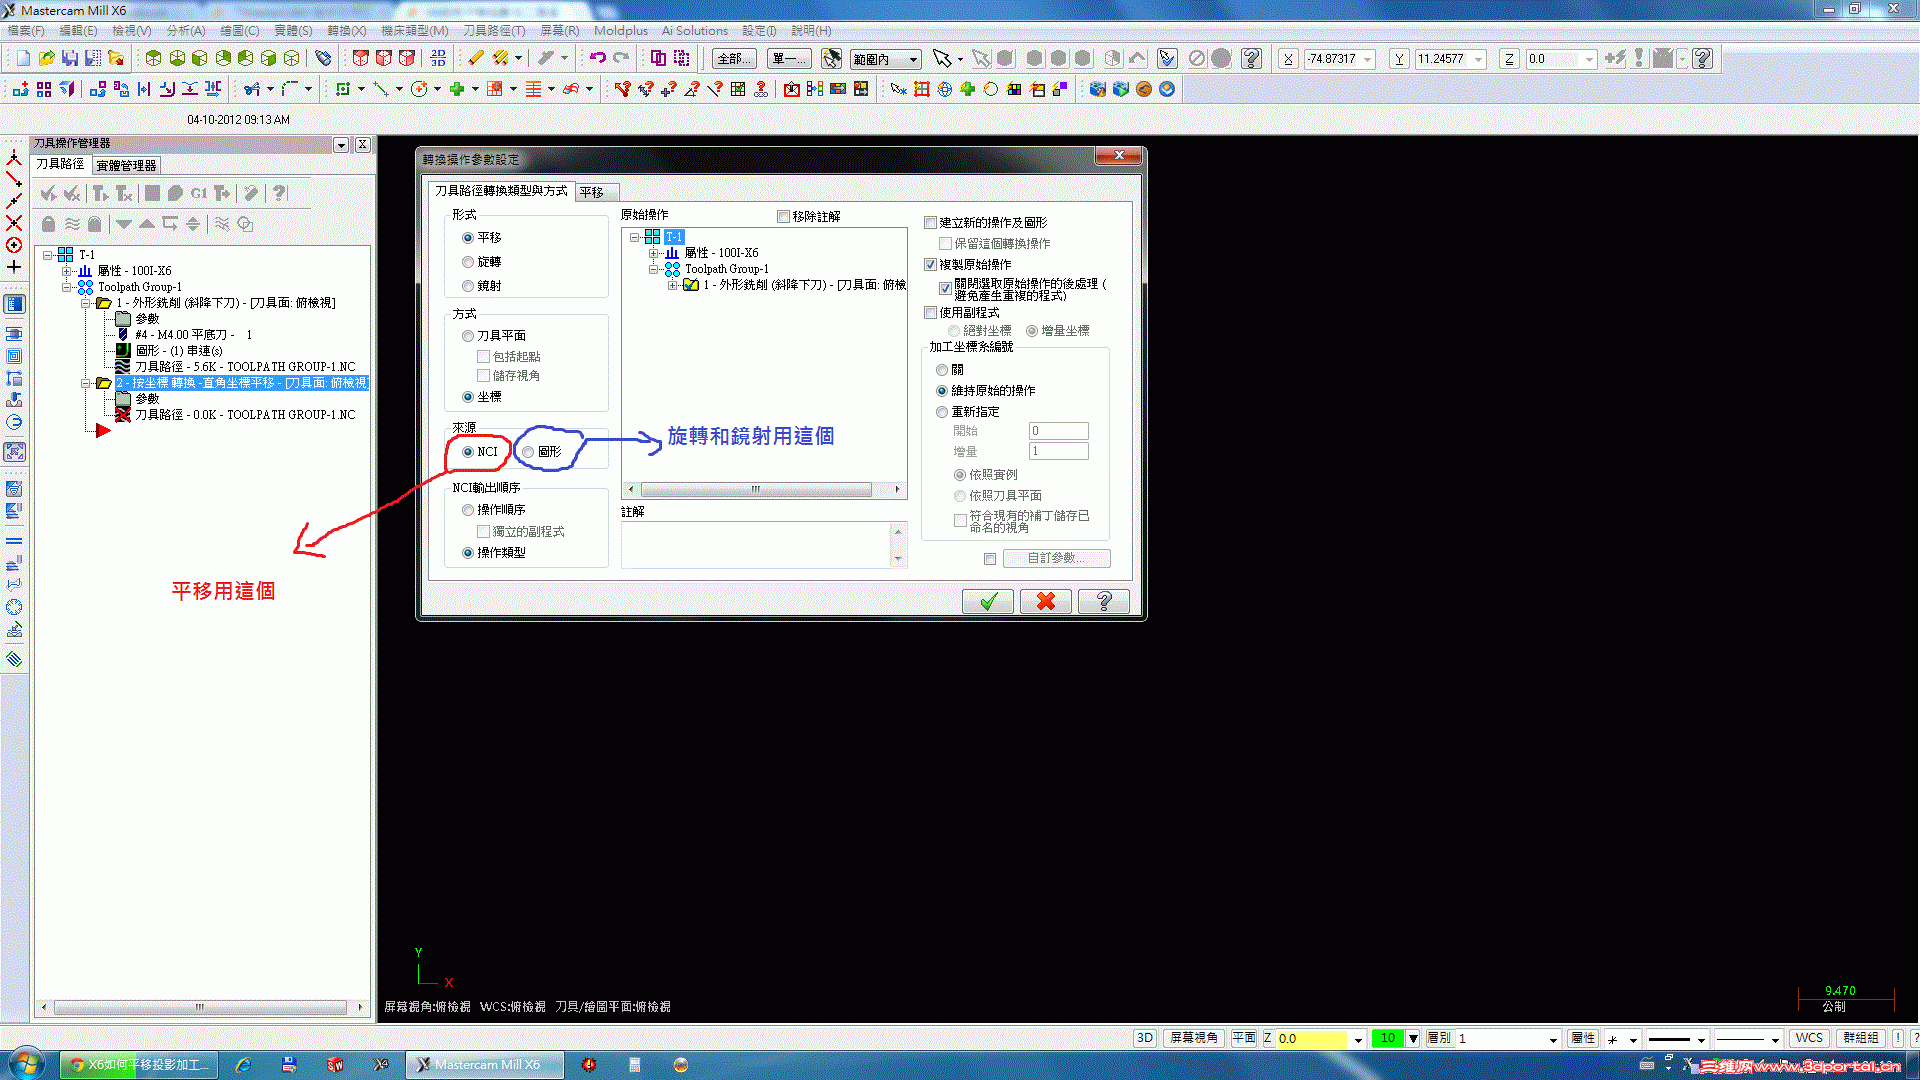Open the 範圍內 selection dropdown
The image size is (1920, 1080).
tap(913, 60)
